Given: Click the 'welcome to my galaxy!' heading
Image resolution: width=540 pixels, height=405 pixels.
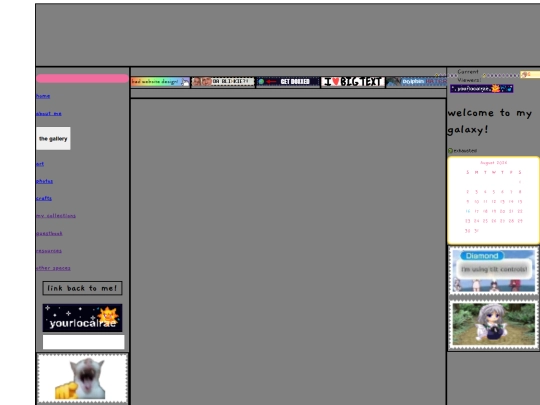Looking at the screenshot, I should pos(490,121).
